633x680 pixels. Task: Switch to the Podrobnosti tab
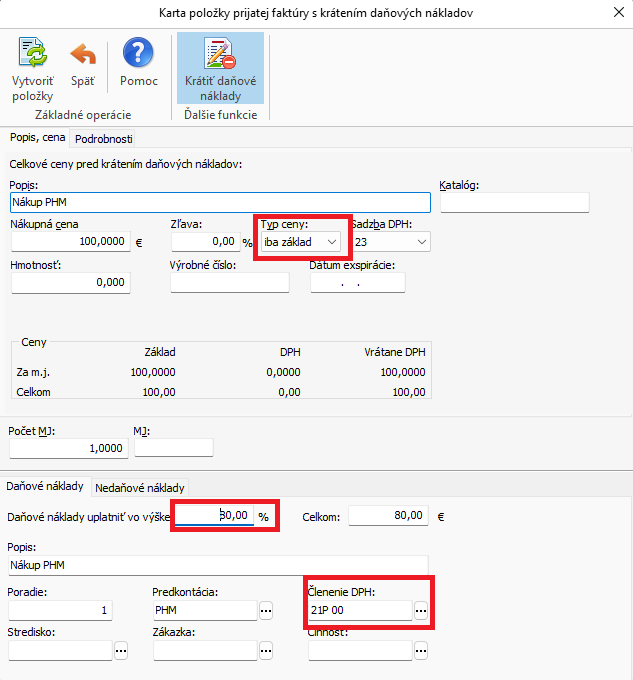coord(104,139)
